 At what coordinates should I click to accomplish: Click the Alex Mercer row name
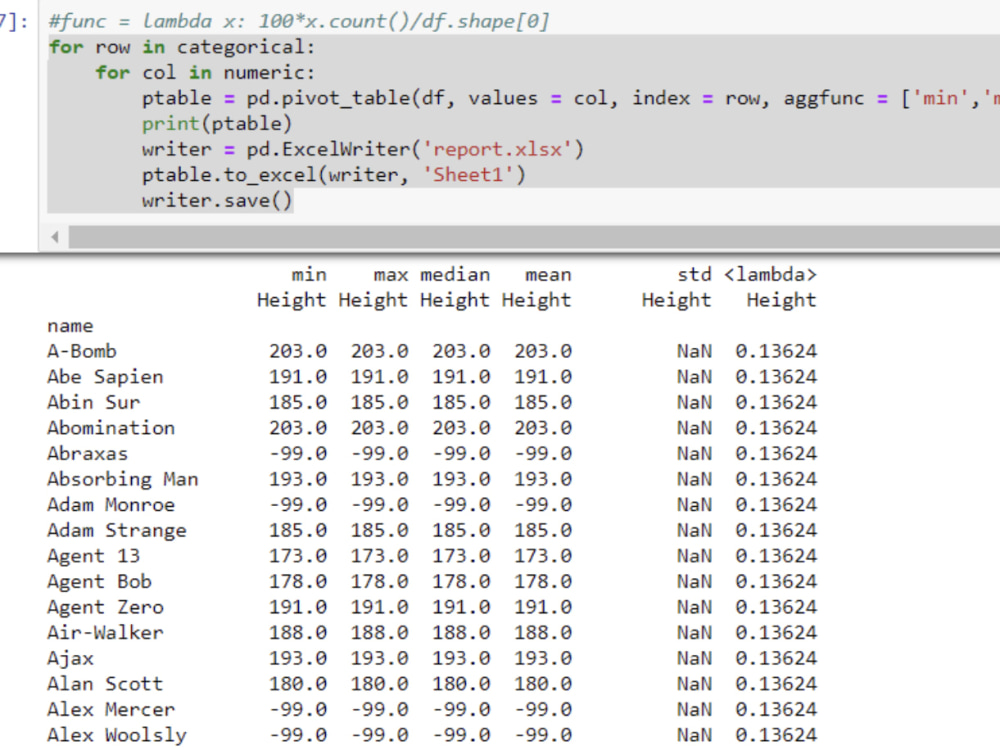111,709
